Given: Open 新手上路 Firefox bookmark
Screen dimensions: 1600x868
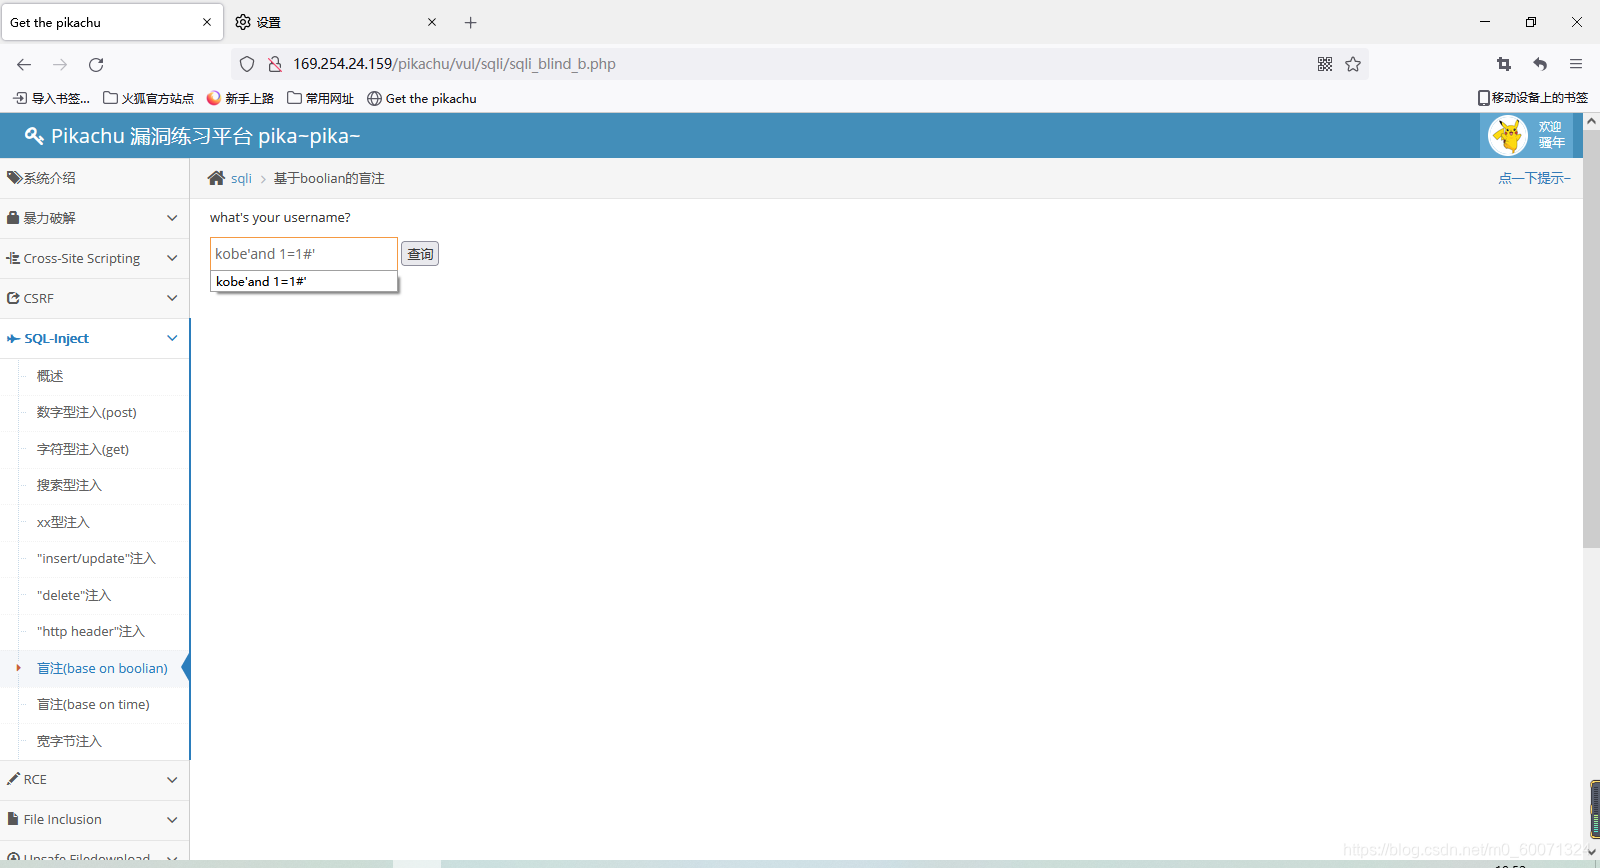Looking at the screenshot, I should click(x=240, y=98).
